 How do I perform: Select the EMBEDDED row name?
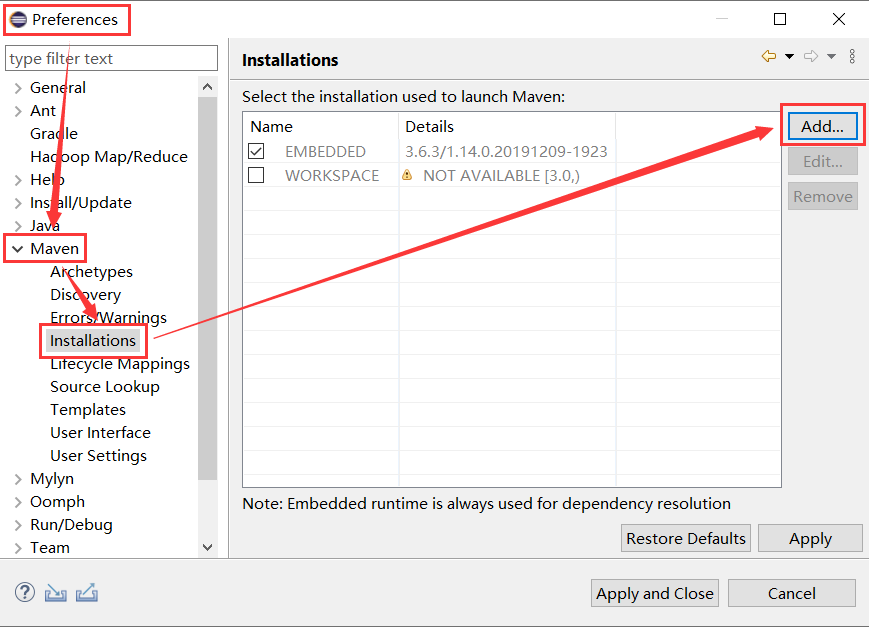tap(325, 151)
